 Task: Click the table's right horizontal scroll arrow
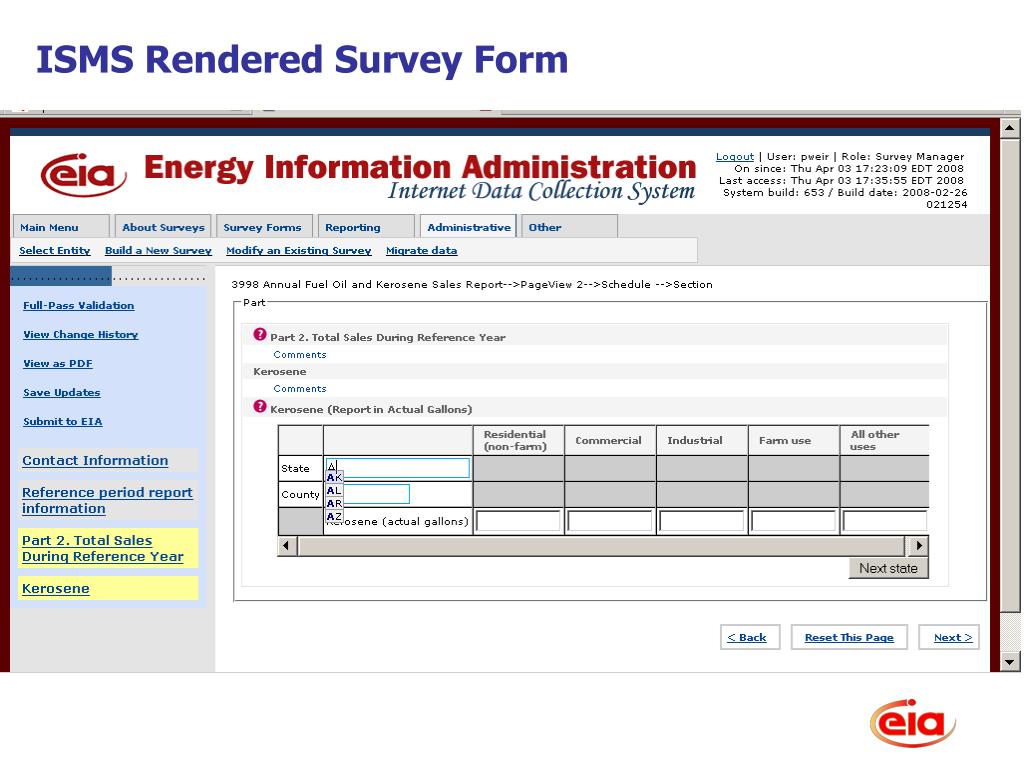918,545
